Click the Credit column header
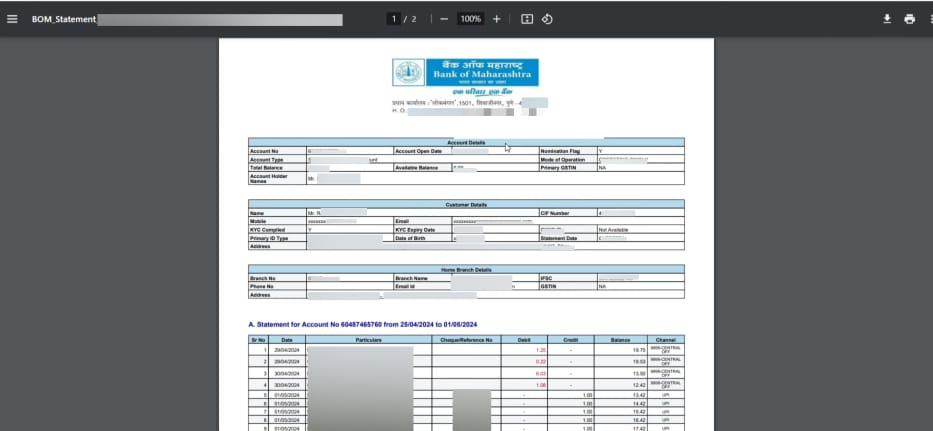This screenshot has height=431, width=933. [571, 340]
